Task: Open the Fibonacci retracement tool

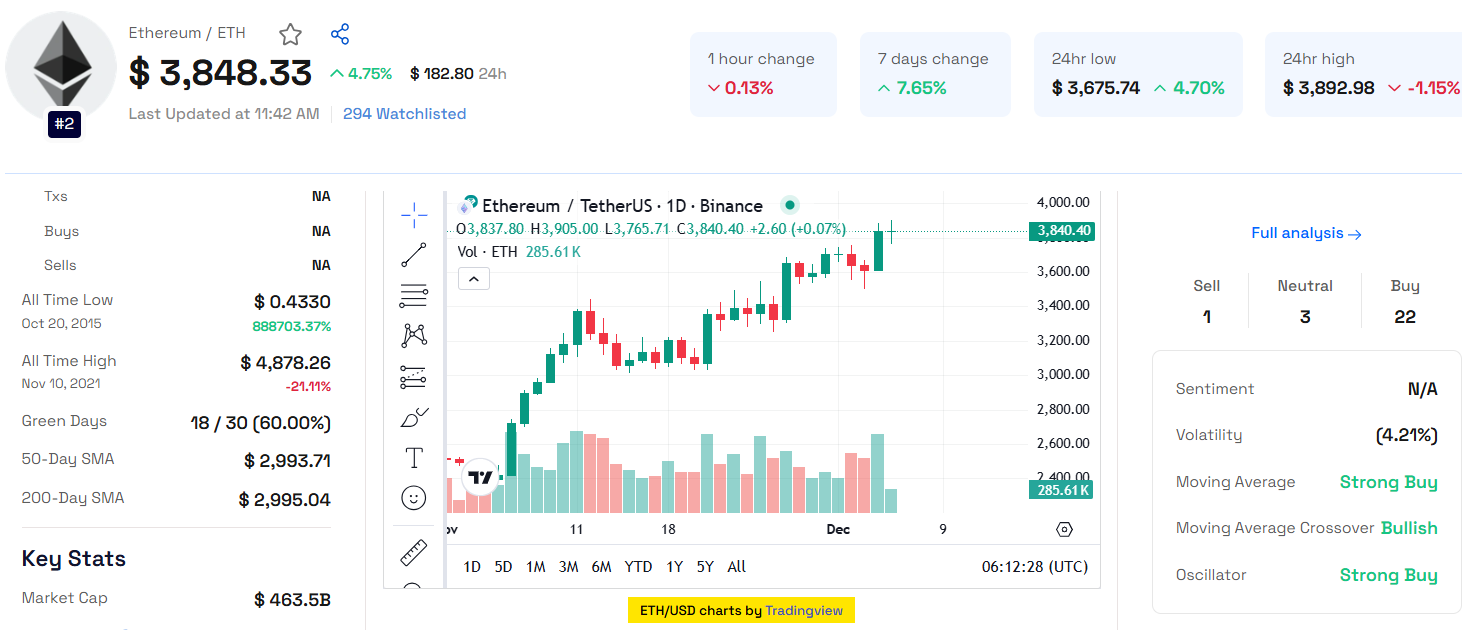Action: (414, 296)
